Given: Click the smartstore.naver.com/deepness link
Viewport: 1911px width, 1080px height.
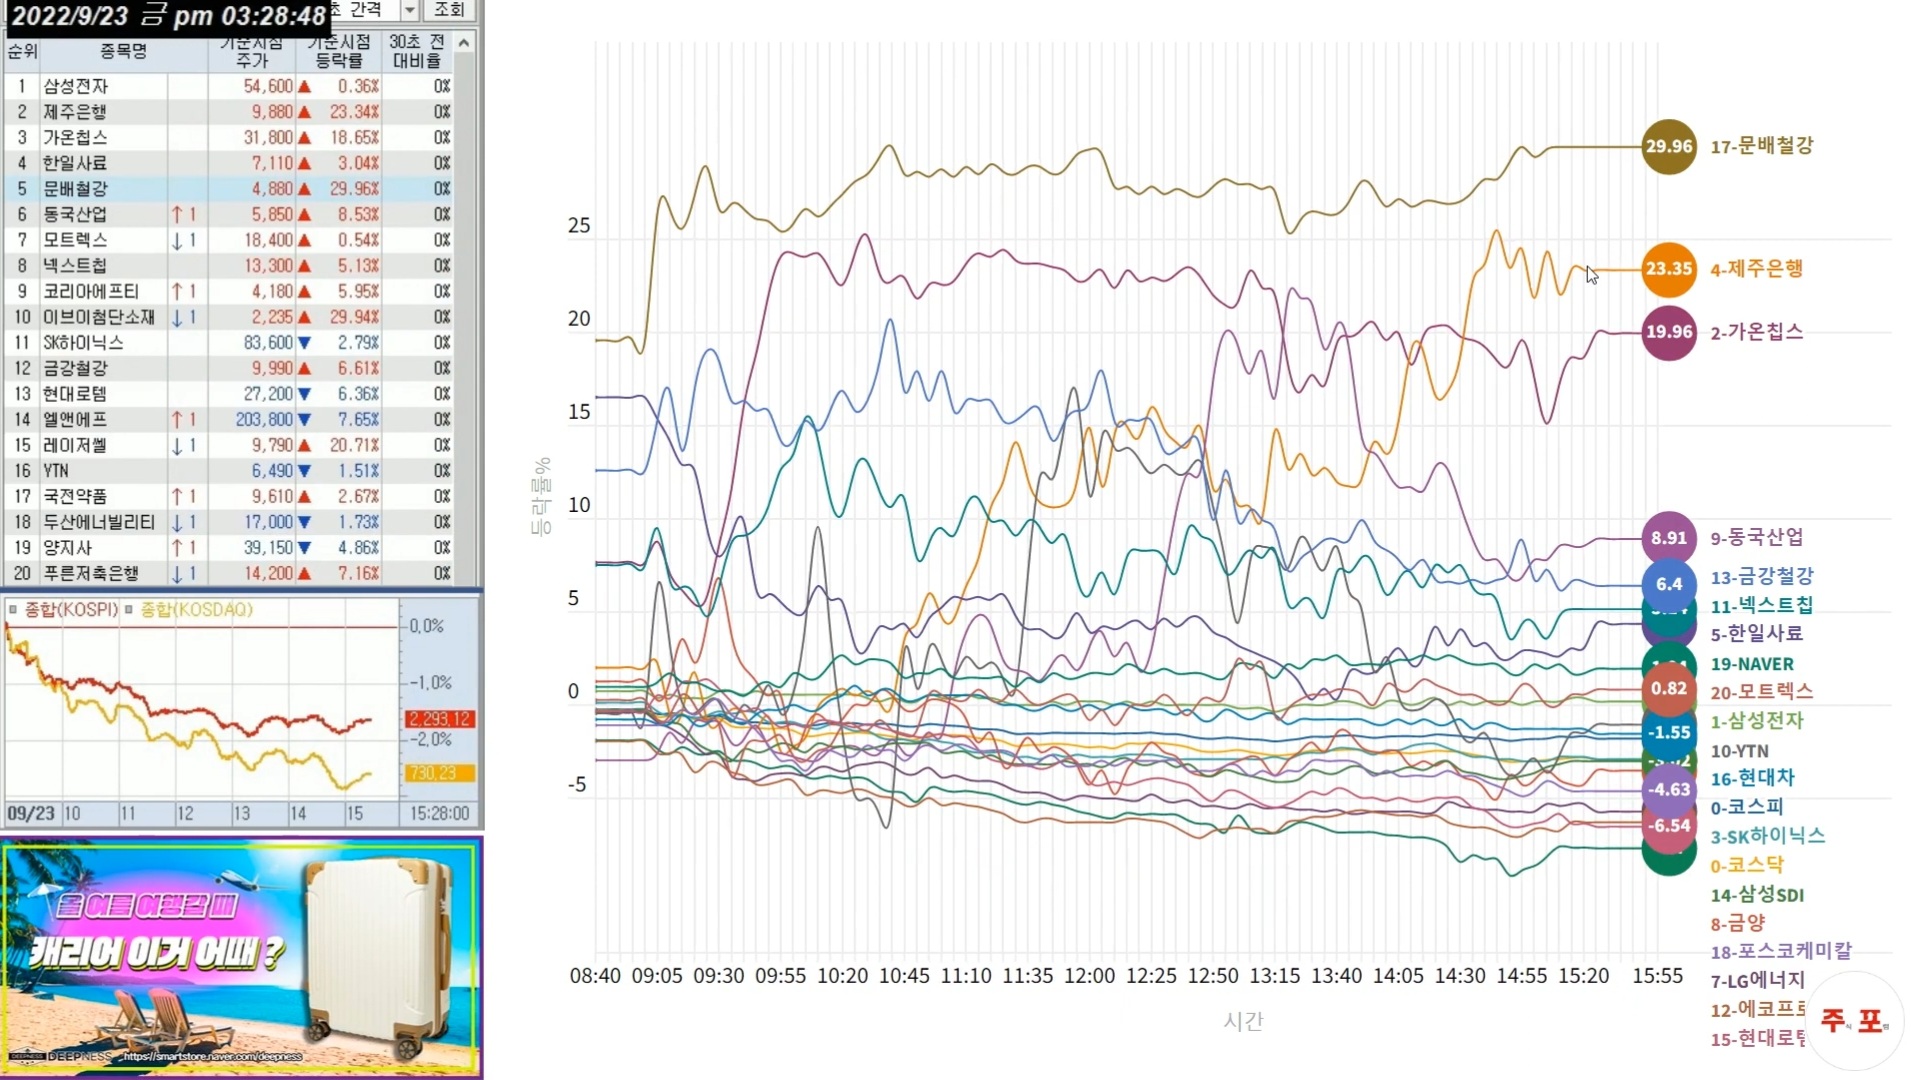Looking at the screenshot, I should point(212,1057).
